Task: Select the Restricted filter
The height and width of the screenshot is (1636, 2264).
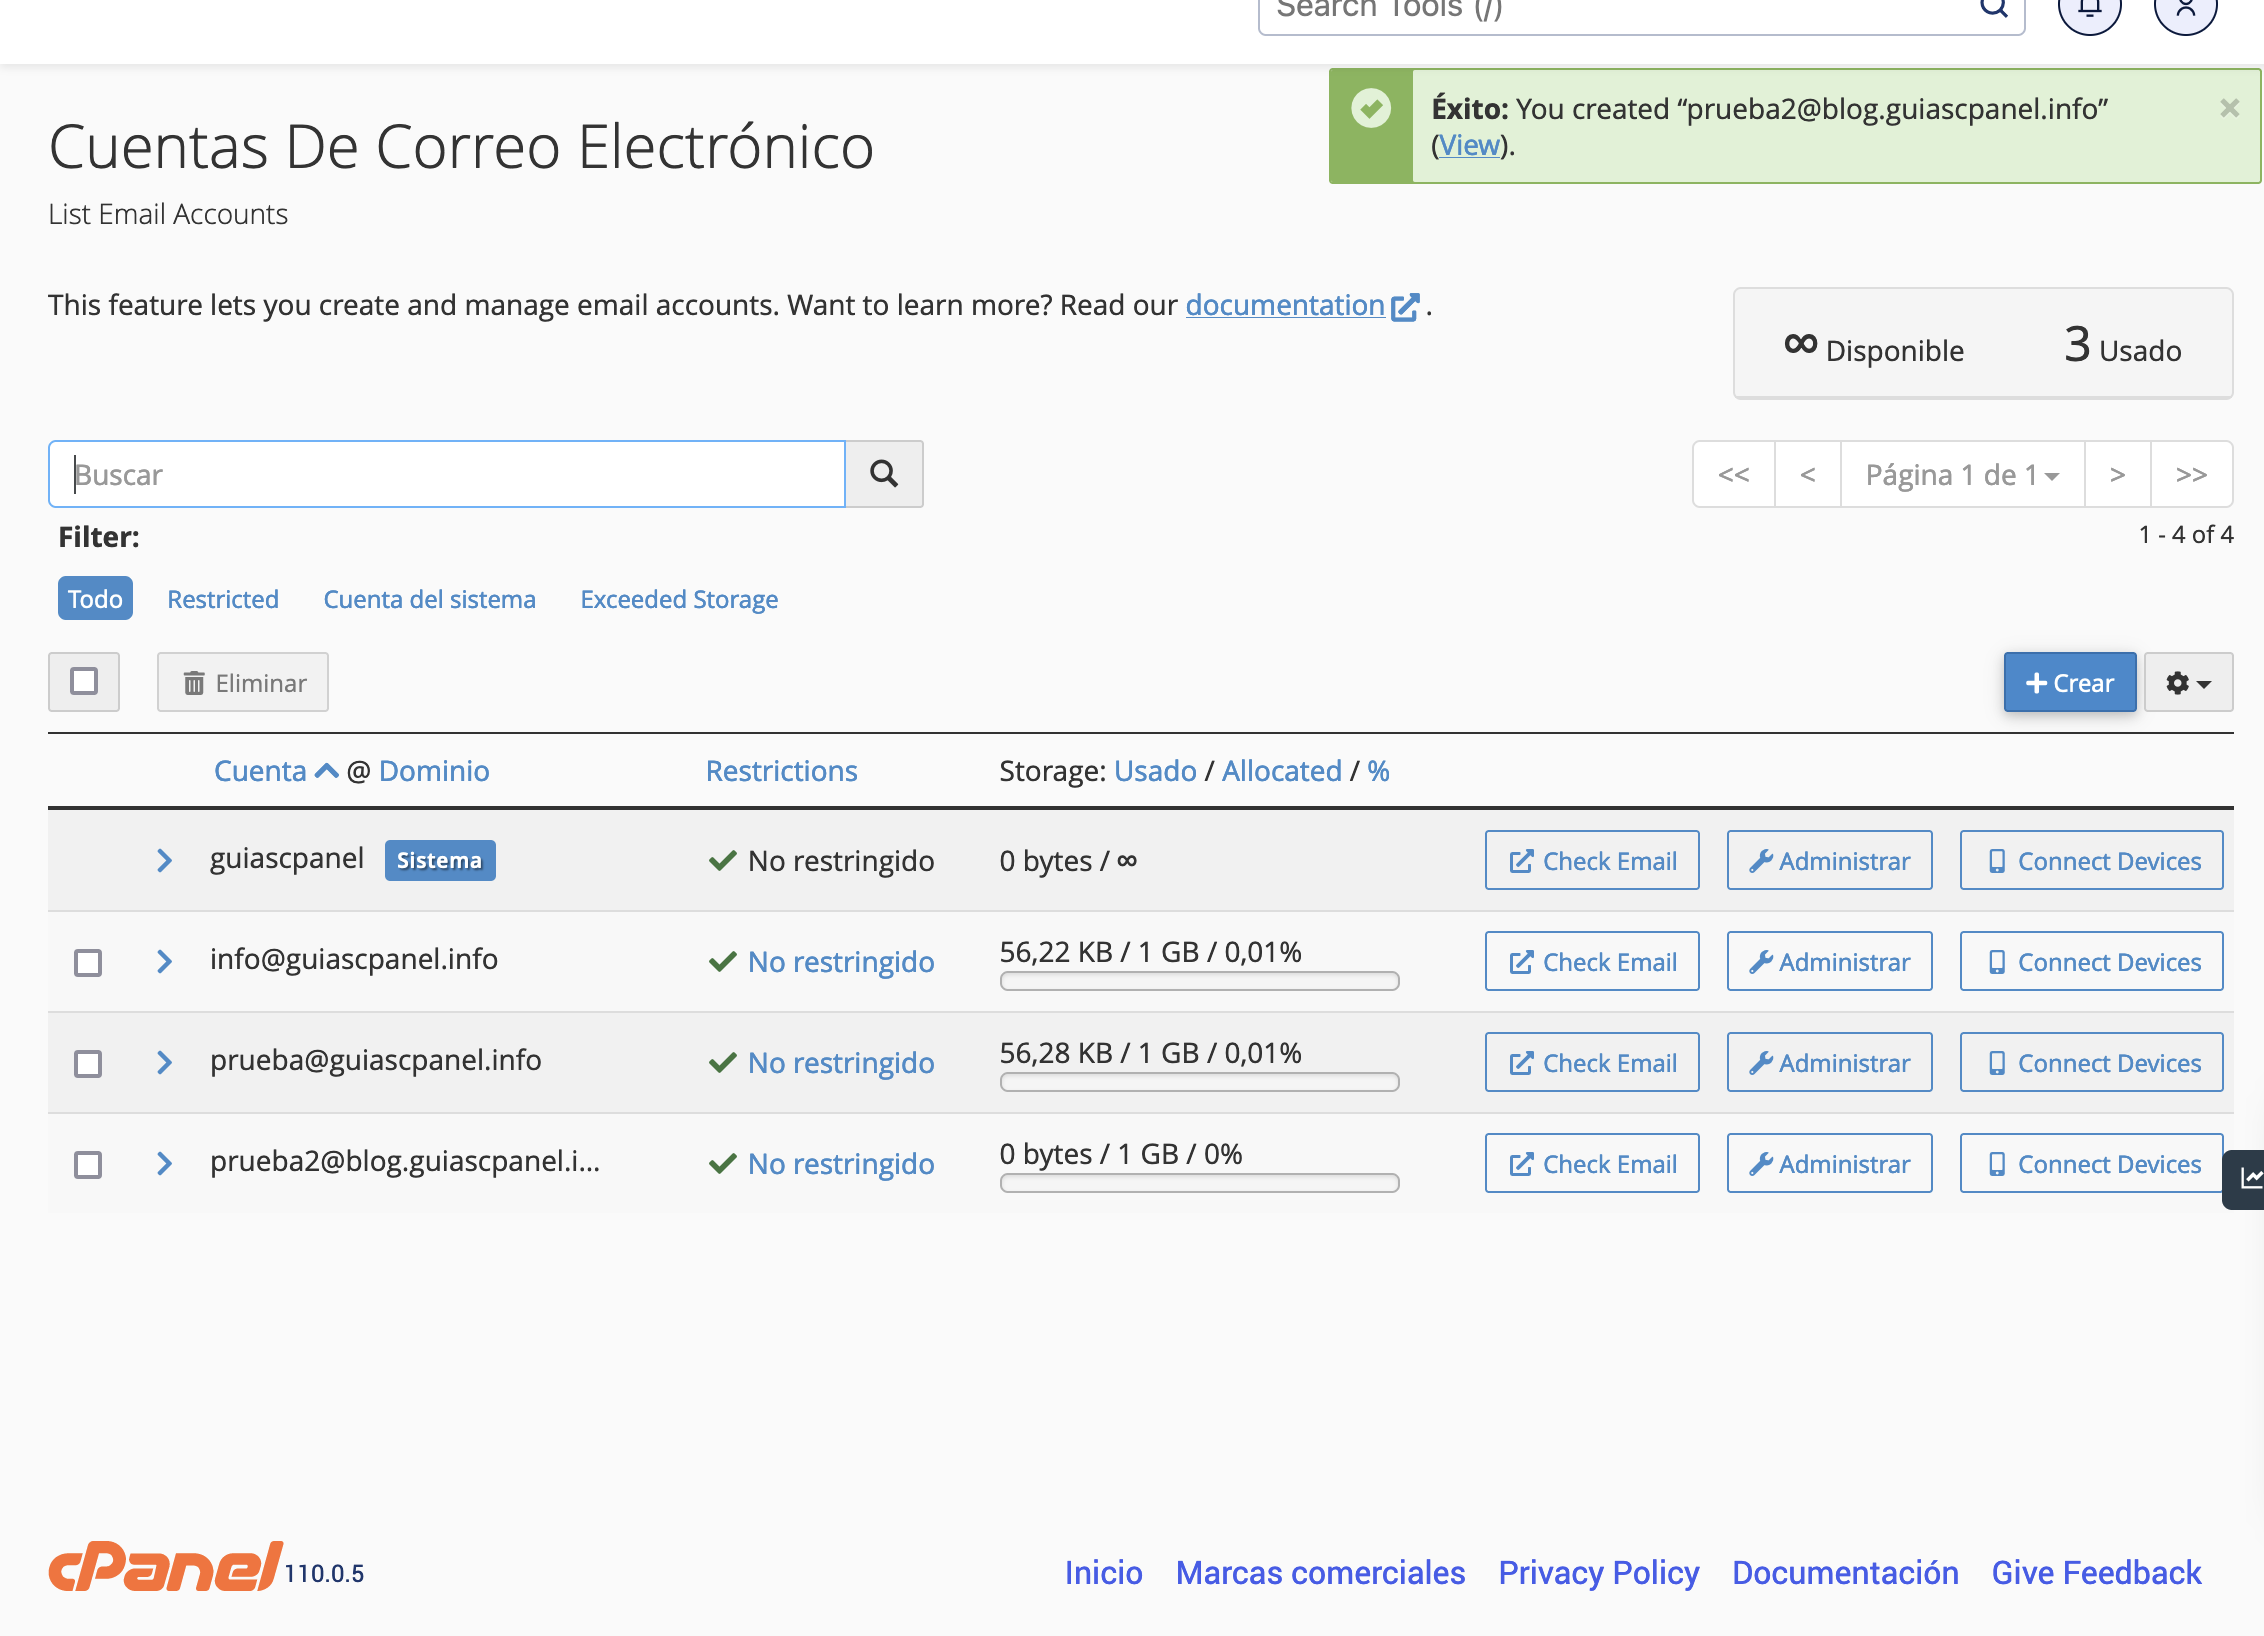Action: (222, 599)
